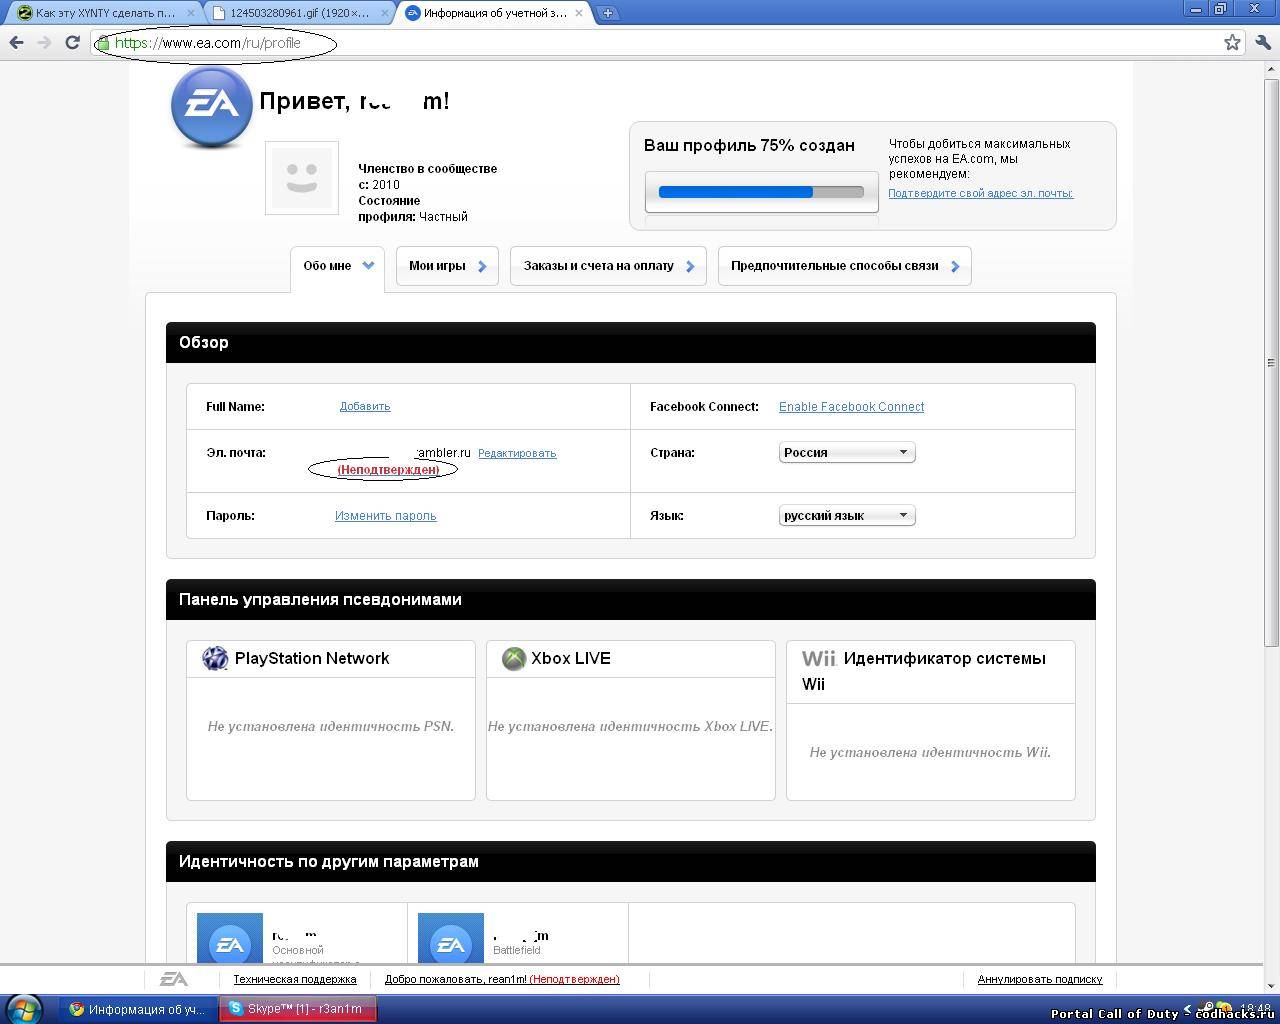Click 'Изменить пароль' link
Screen dimensions: 1280x1024
click(x=385, y=516)
